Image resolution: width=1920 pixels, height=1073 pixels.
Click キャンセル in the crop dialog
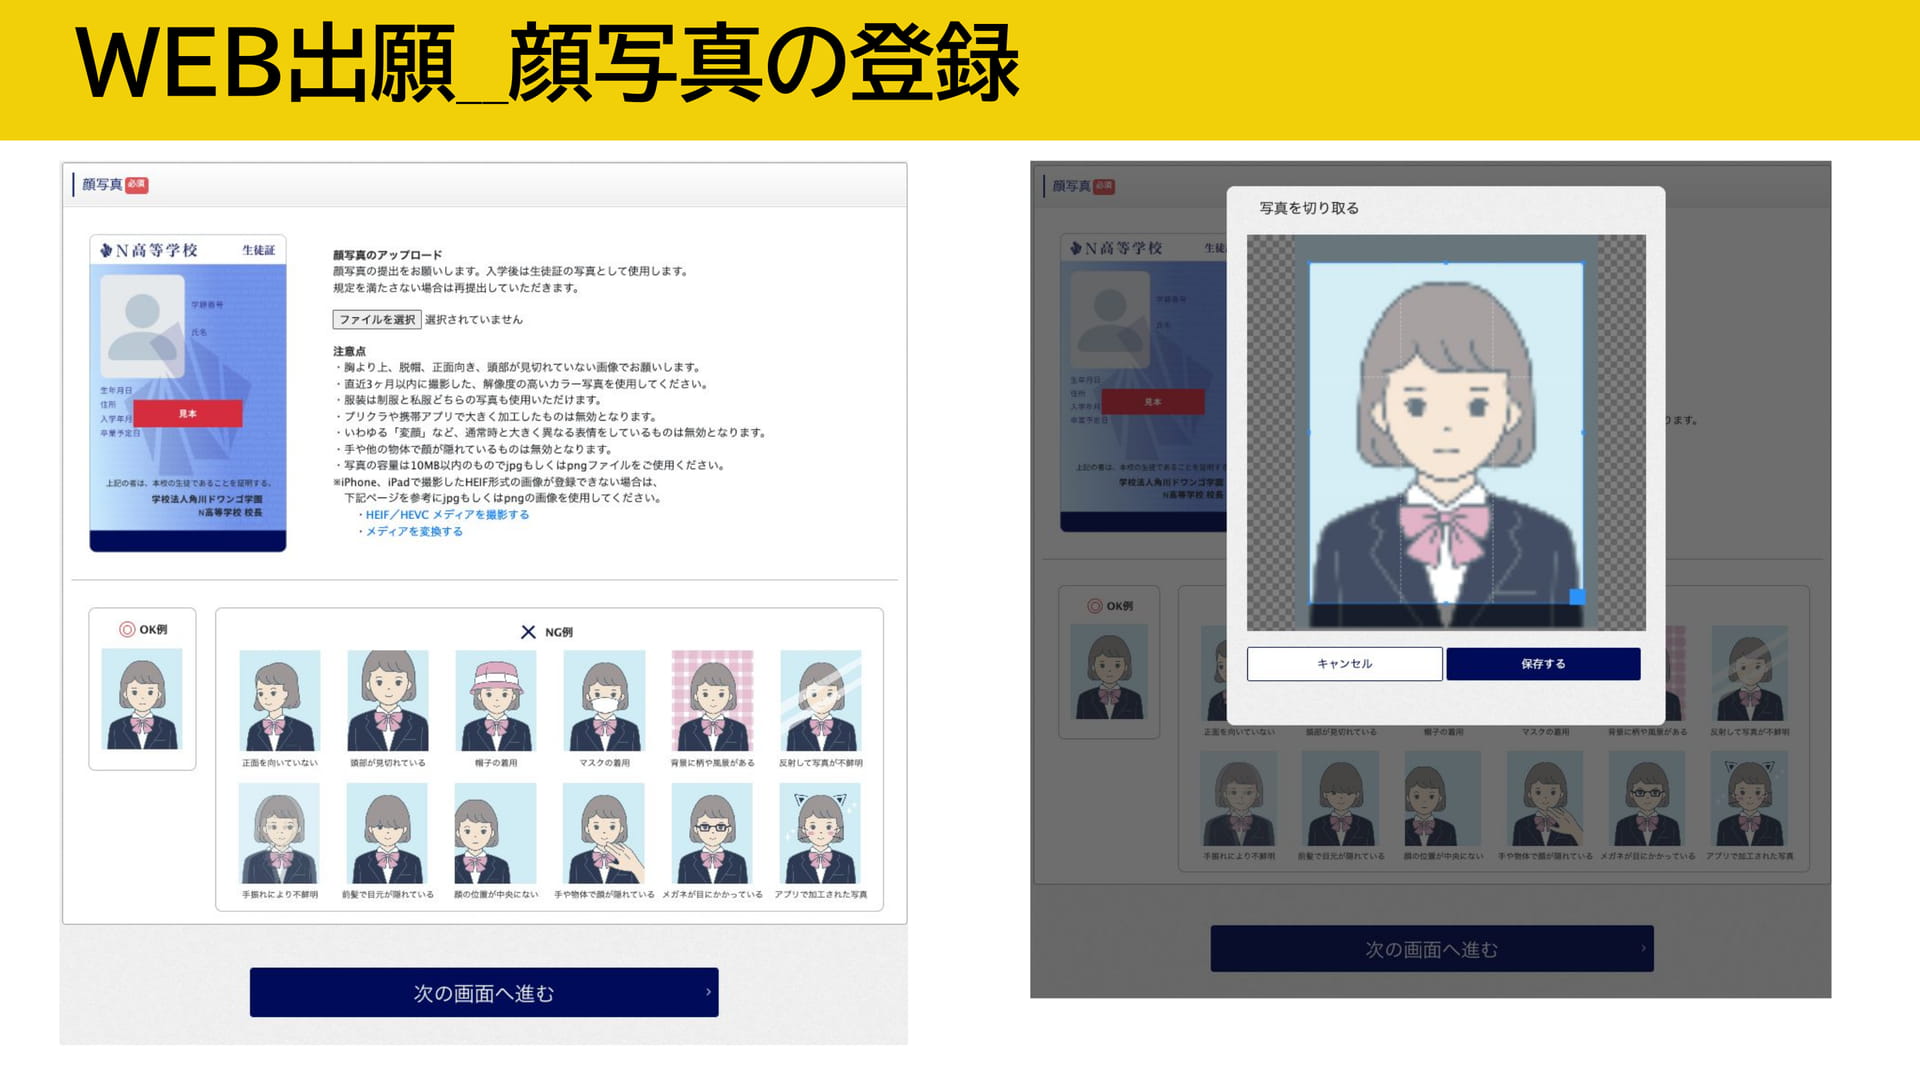pyautogui.click(x=1344, y=664)
